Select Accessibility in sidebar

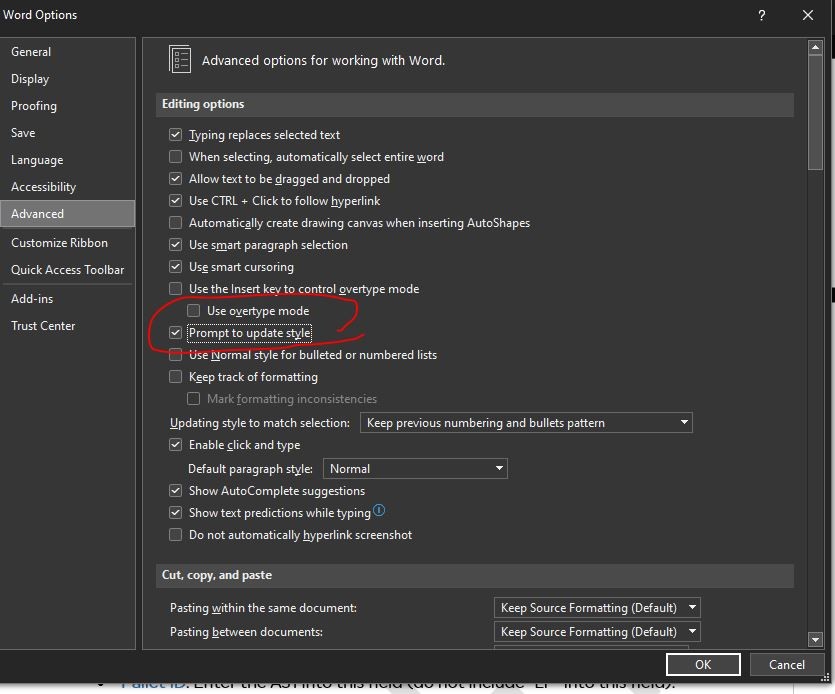(68, 187)
